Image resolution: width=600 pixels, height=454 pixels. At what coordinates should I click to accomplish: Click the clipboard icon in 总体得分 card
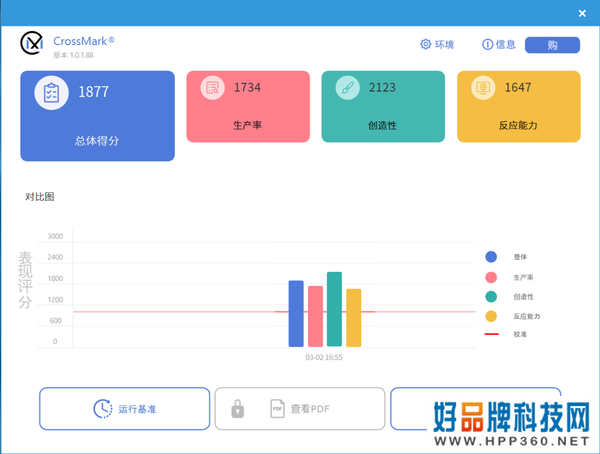(x=51, y=93)
